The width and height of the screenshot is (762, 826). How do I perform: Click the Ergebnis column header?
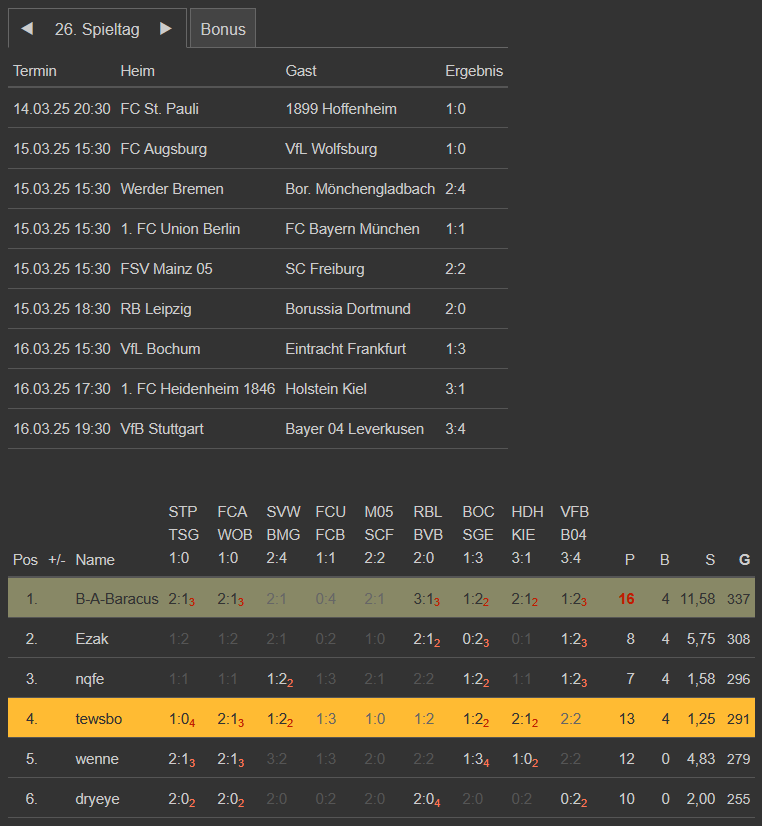(x=474, y=71)
